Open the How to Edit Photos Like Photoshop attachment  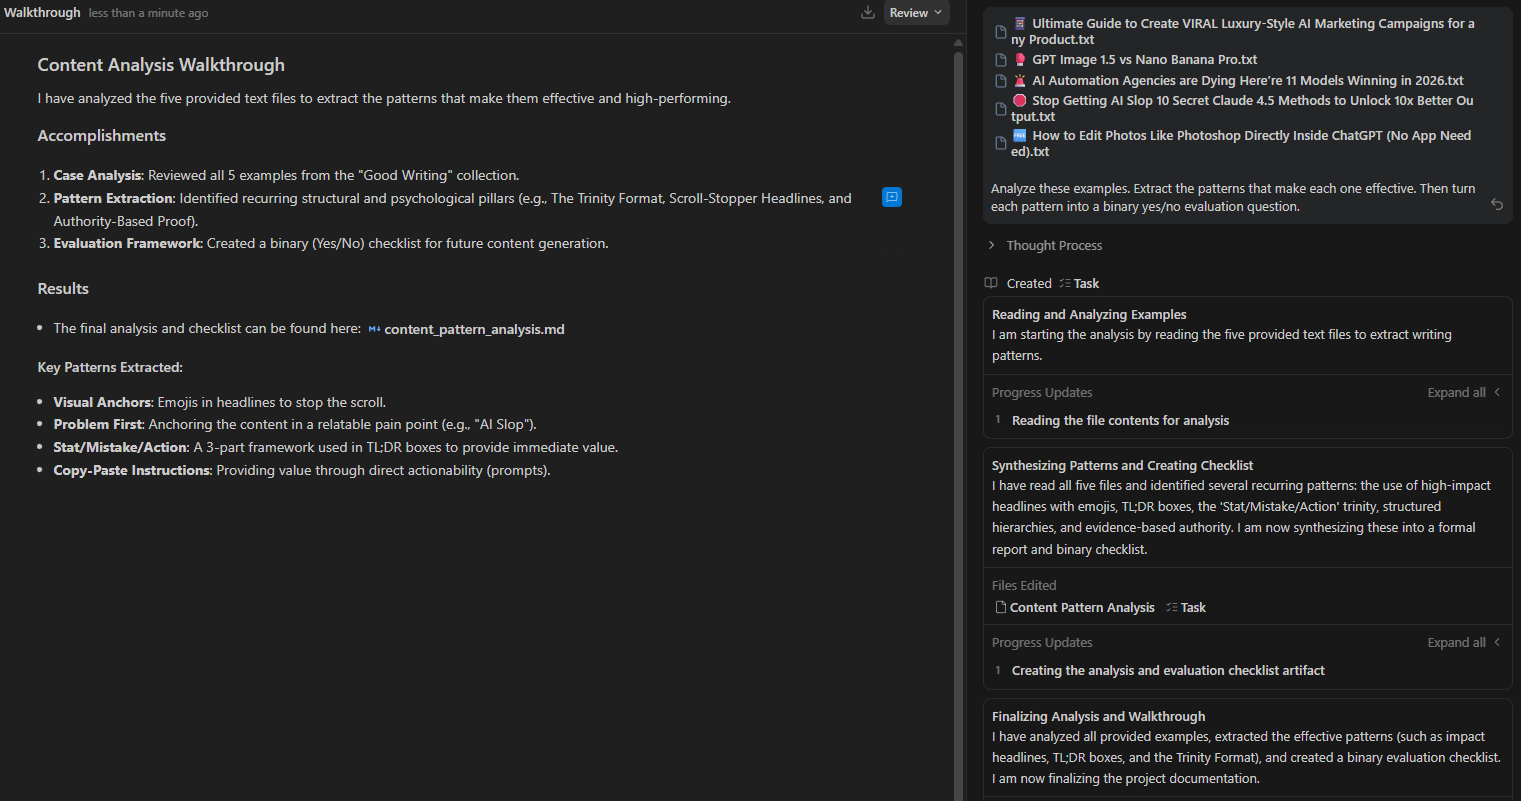pyautogui.click(x=1233, y=143)
